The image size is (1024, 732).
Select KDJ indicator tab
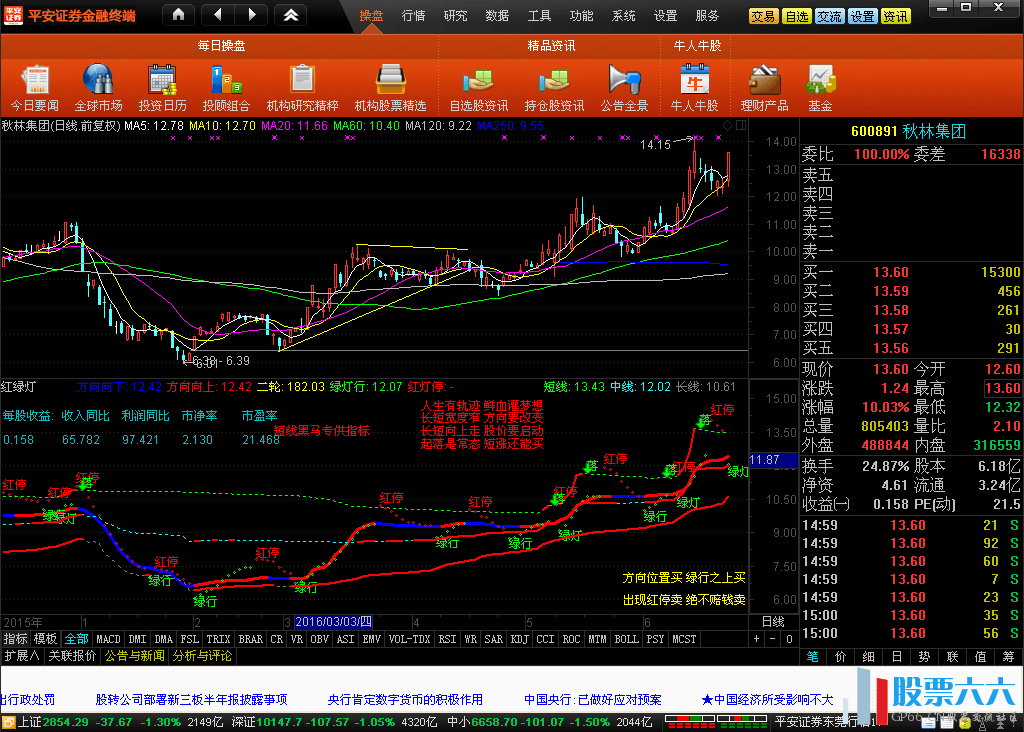[x=519, y=639]
